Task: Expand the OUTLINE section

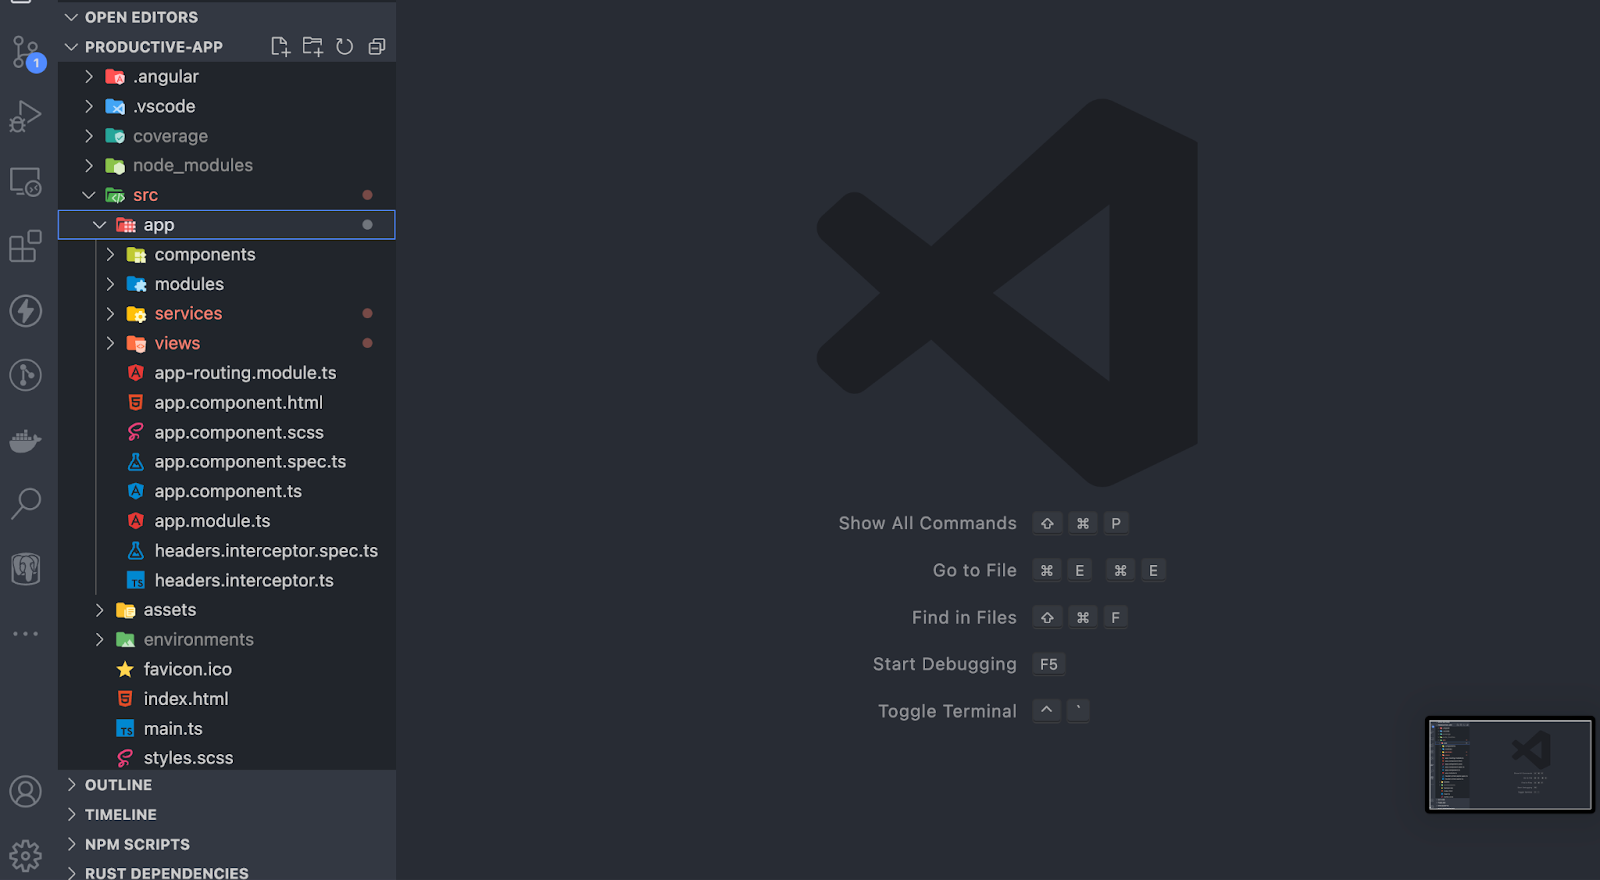Action: [118, 786]
